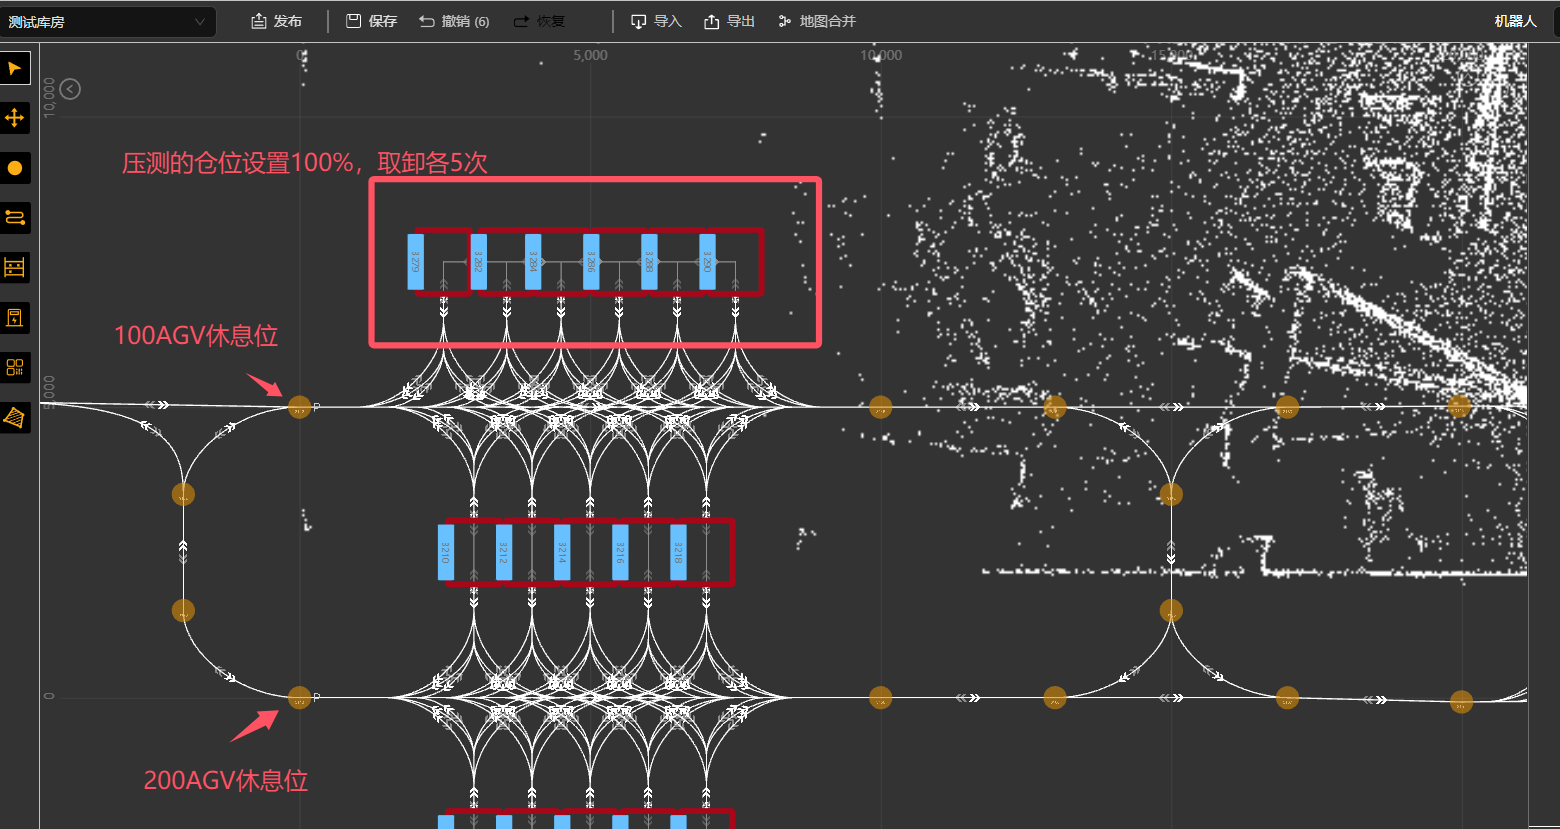Click the publish icon next to 发布

coord(258,21)
